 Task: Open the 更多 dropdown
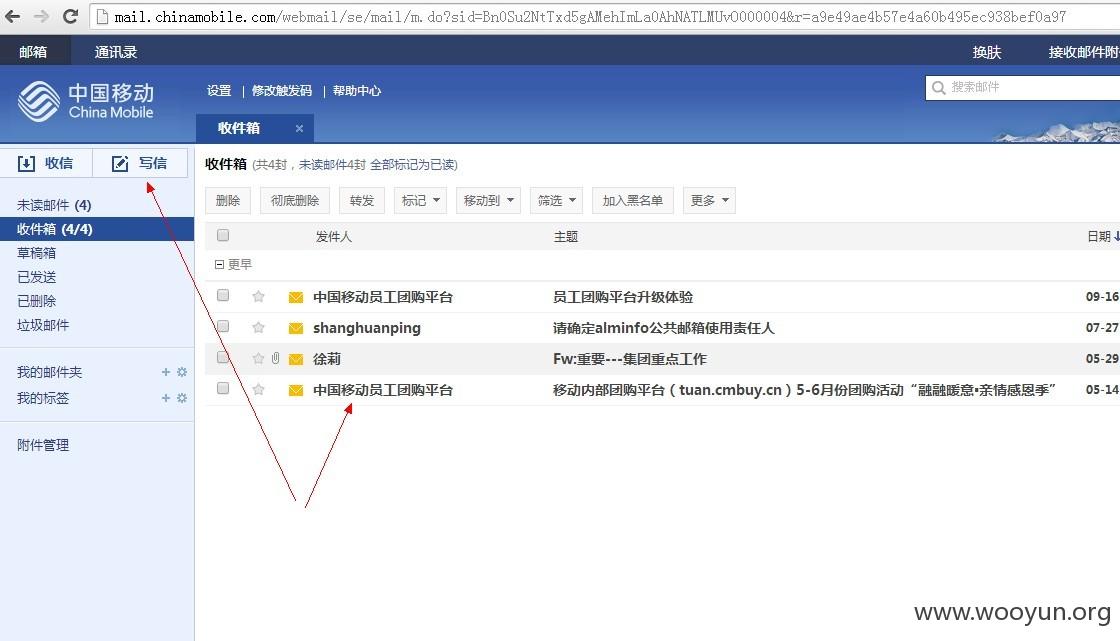[709, 200]
